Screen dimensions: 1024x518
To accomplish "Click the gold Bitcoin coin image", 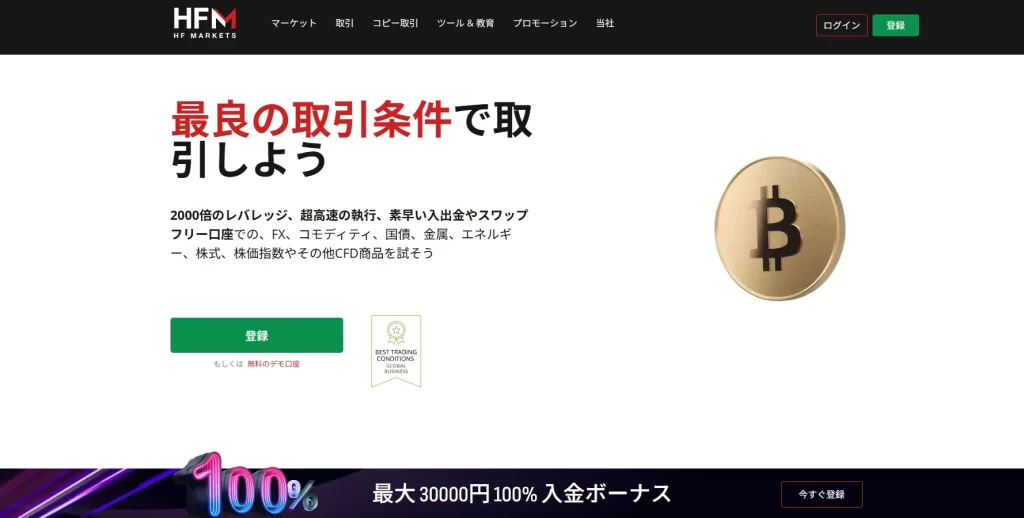I will pos(780,228).
